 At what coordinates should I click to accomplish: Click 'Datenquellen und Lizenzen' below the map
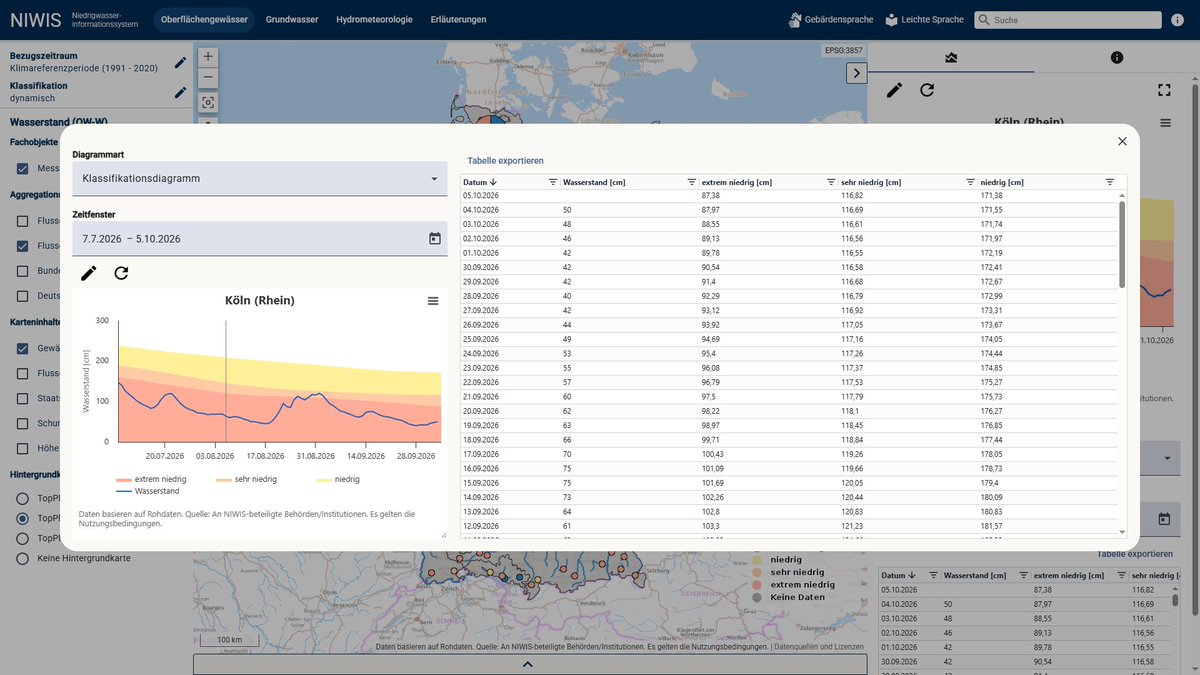click(x=819, y=647)
